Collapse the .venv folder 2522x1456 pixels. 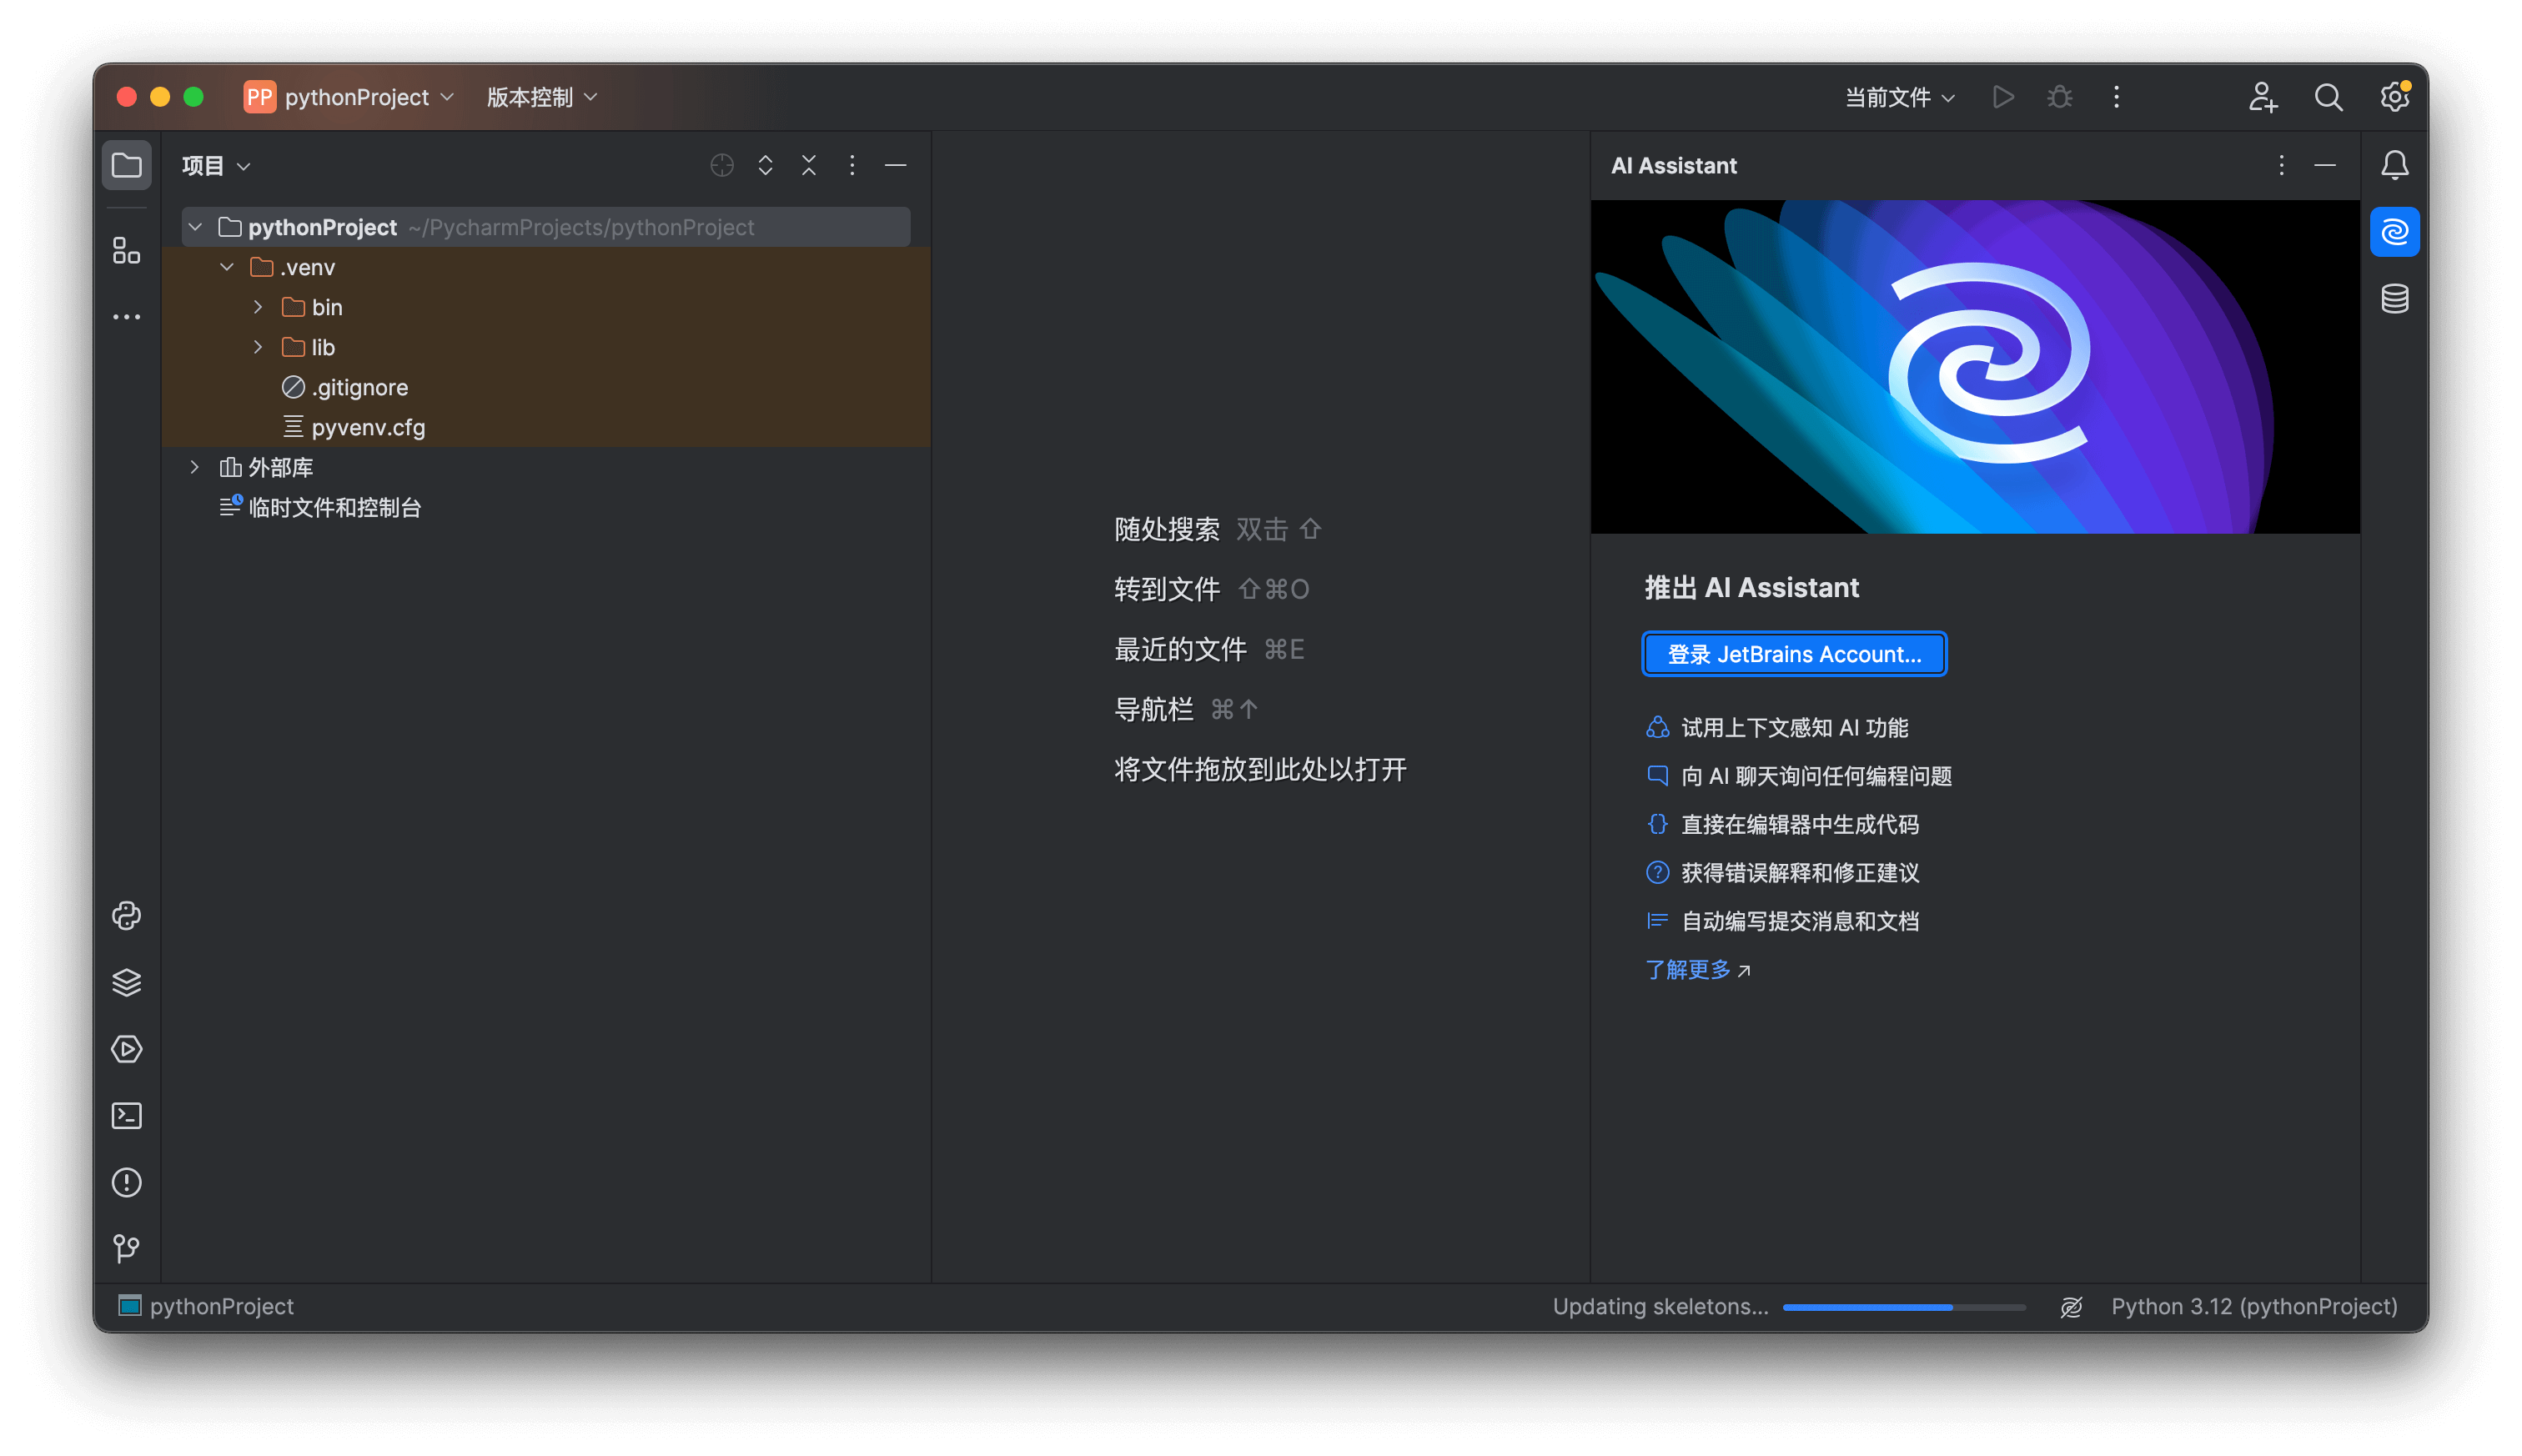(x=227, y=267)
